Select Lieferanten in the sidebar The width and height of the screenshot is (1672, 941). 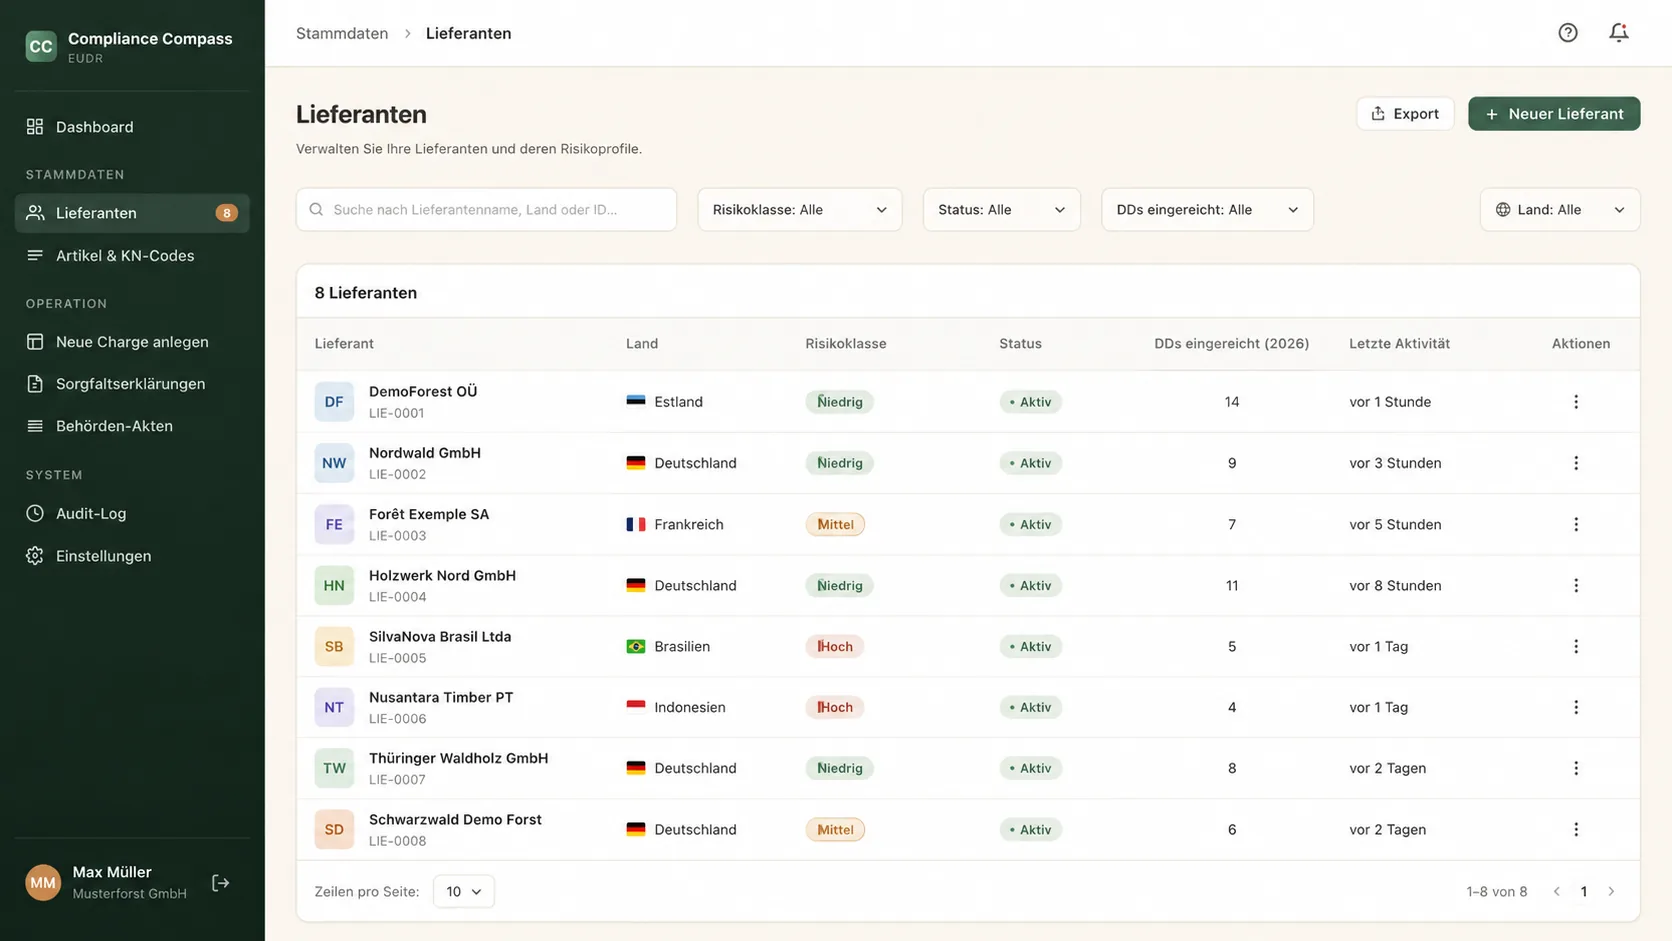132,213
